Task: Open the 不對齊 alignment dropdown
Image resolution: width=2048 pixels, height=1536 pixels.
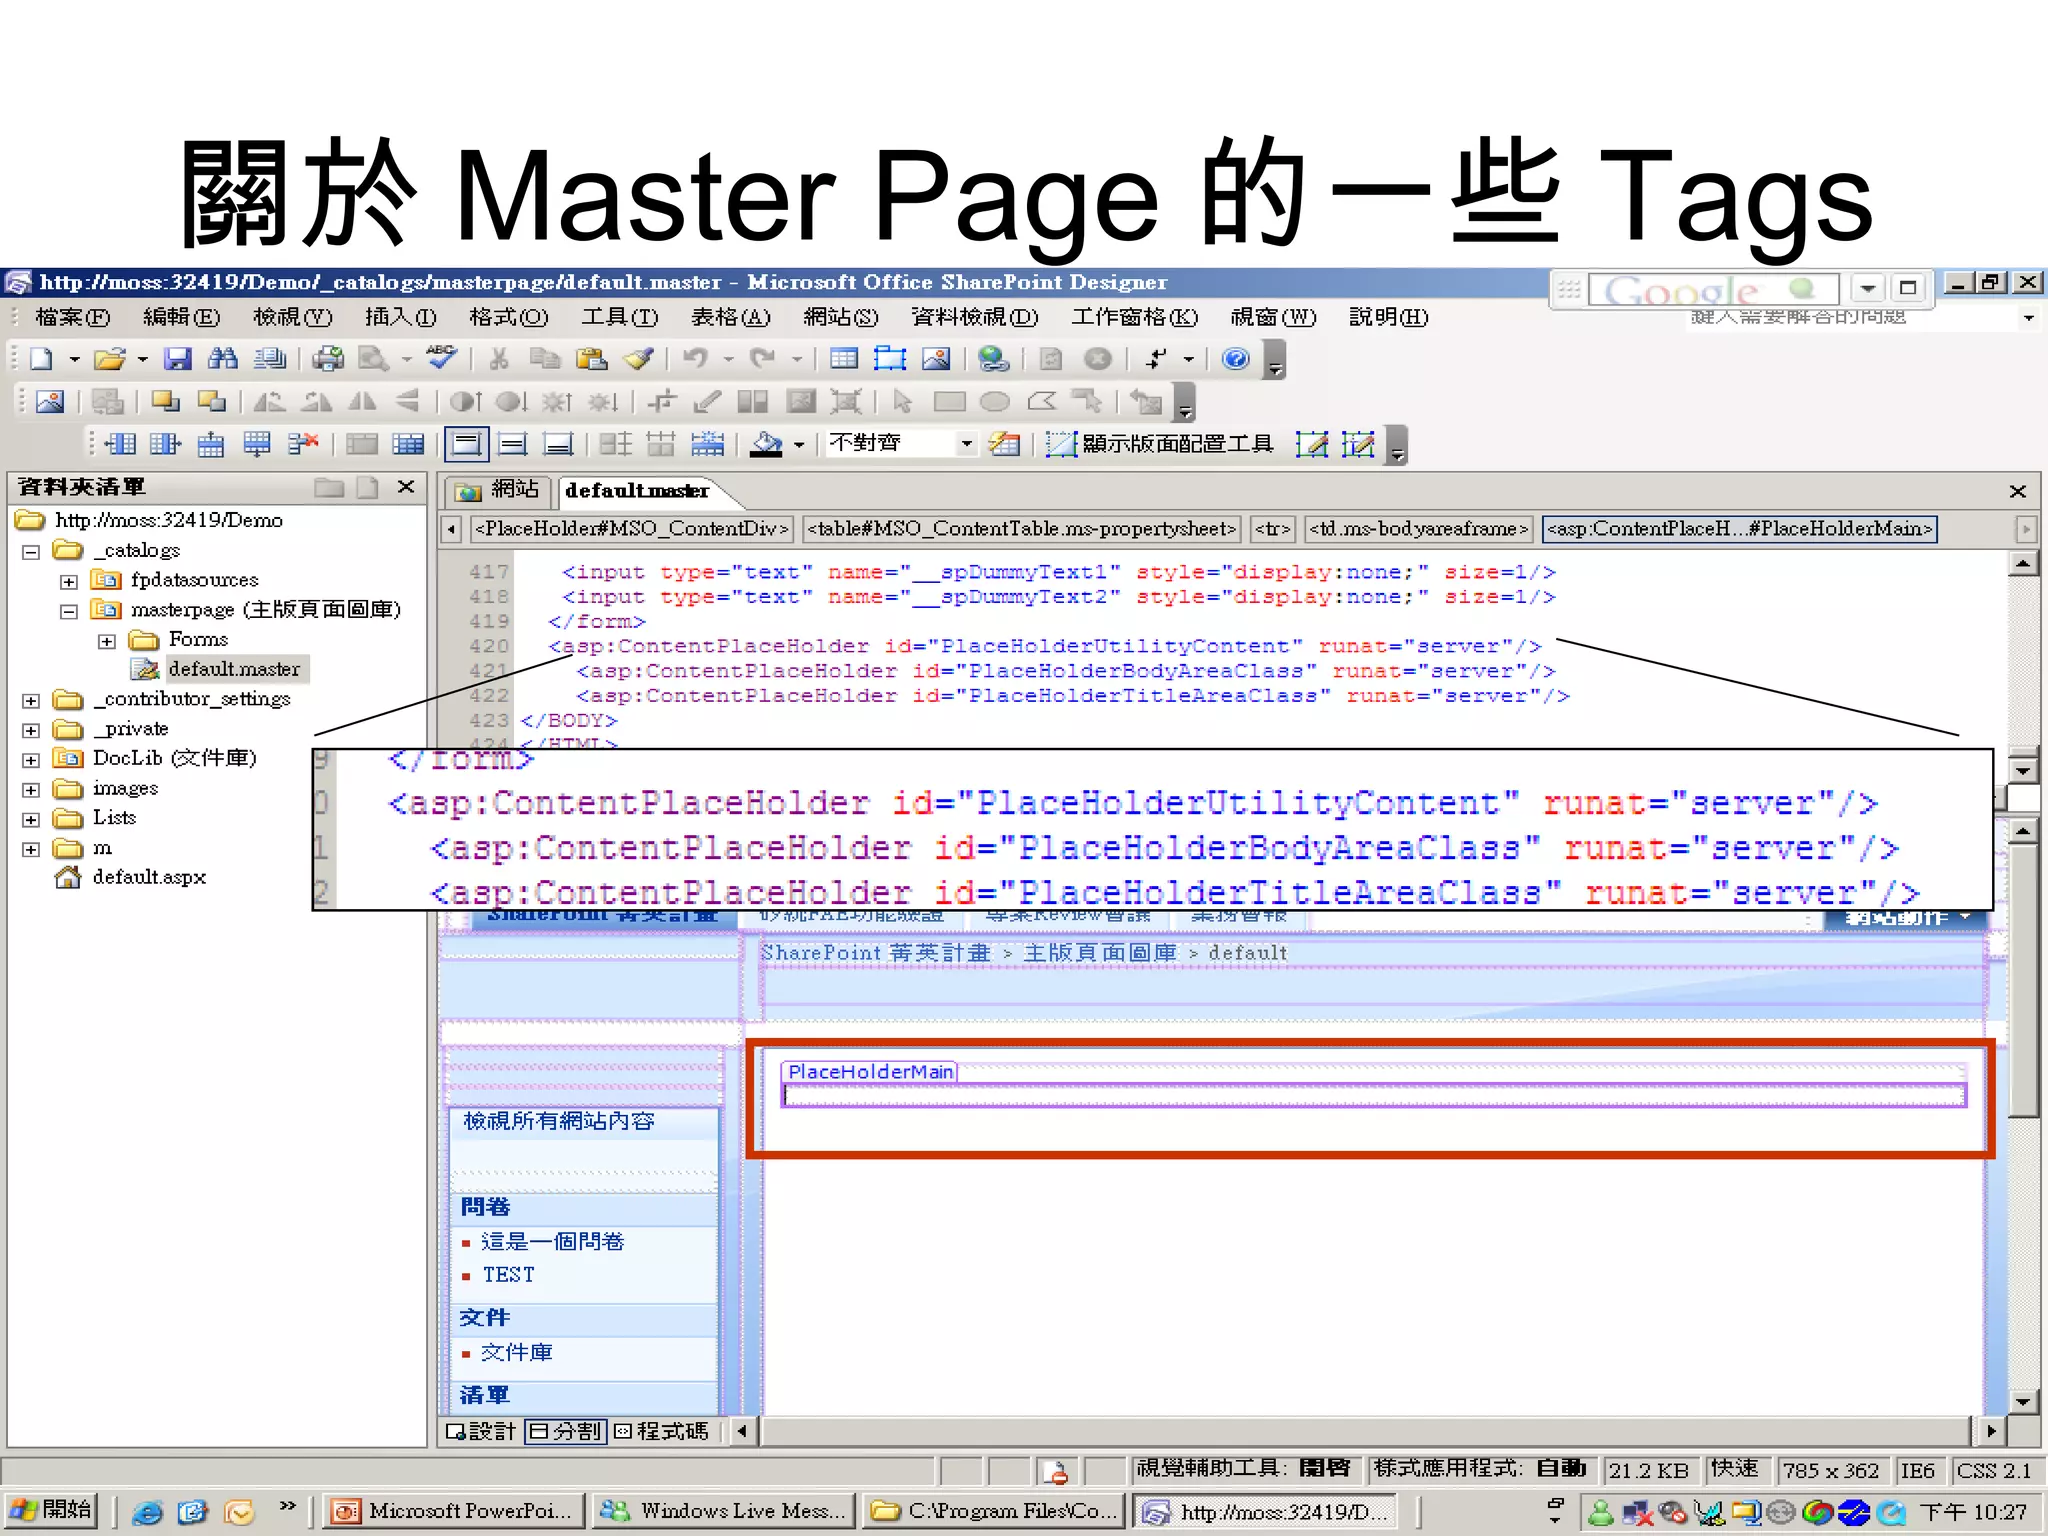Action: [966, 444]
